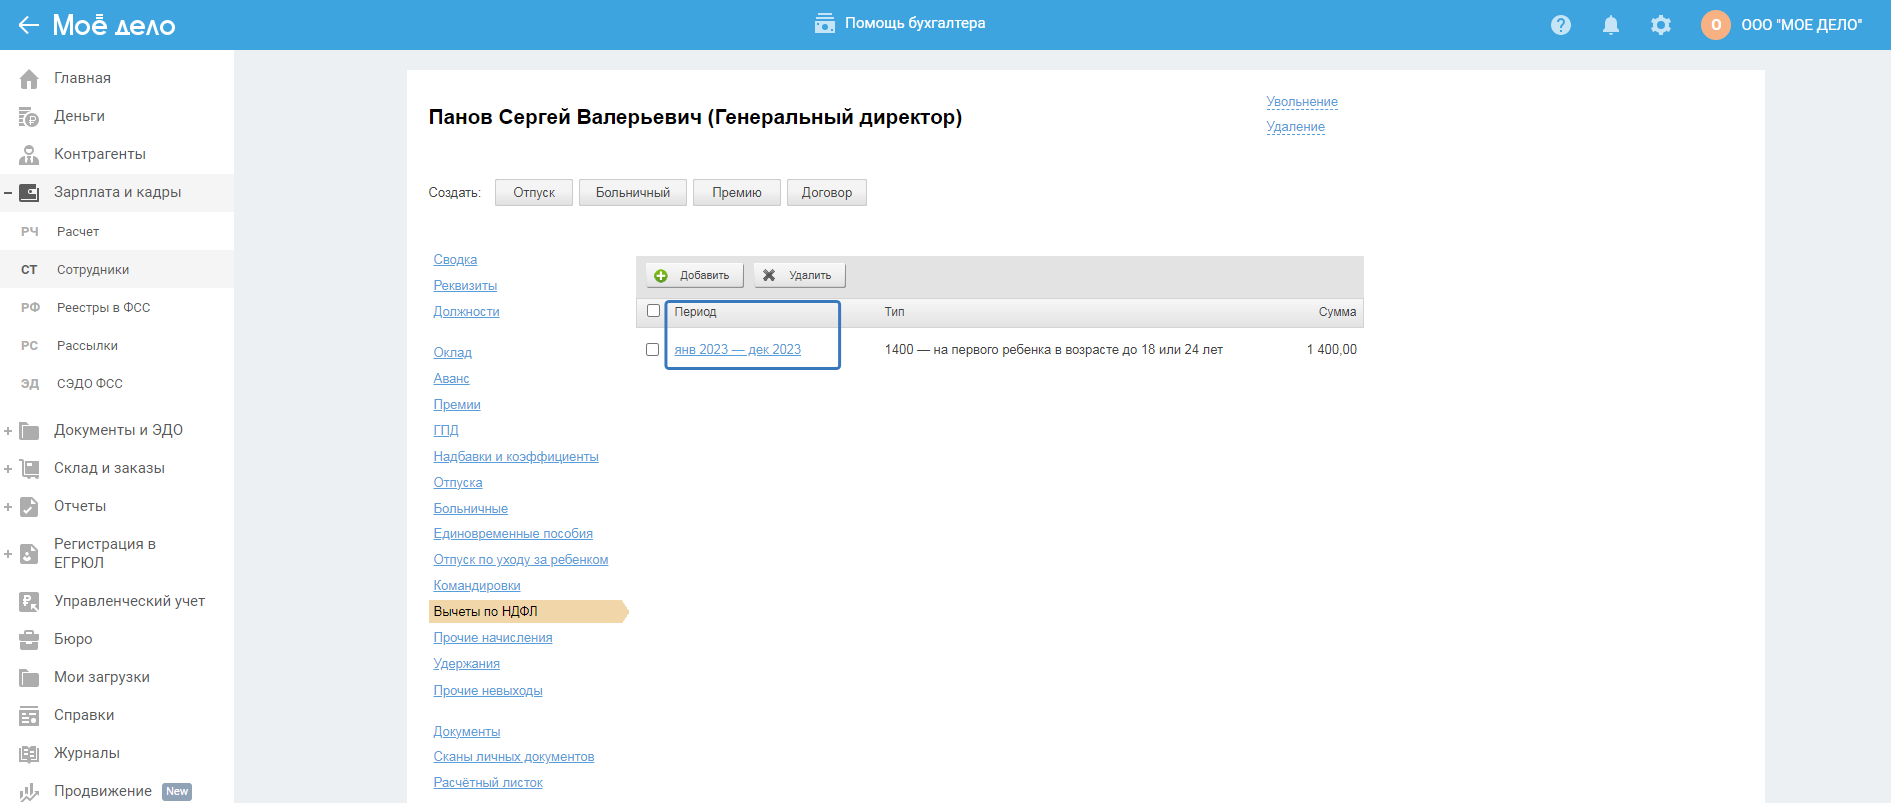Open the янв 2023 — дек 2023 period link
The height and width of the screenshot is (803, 1891).
coord(737,350)
